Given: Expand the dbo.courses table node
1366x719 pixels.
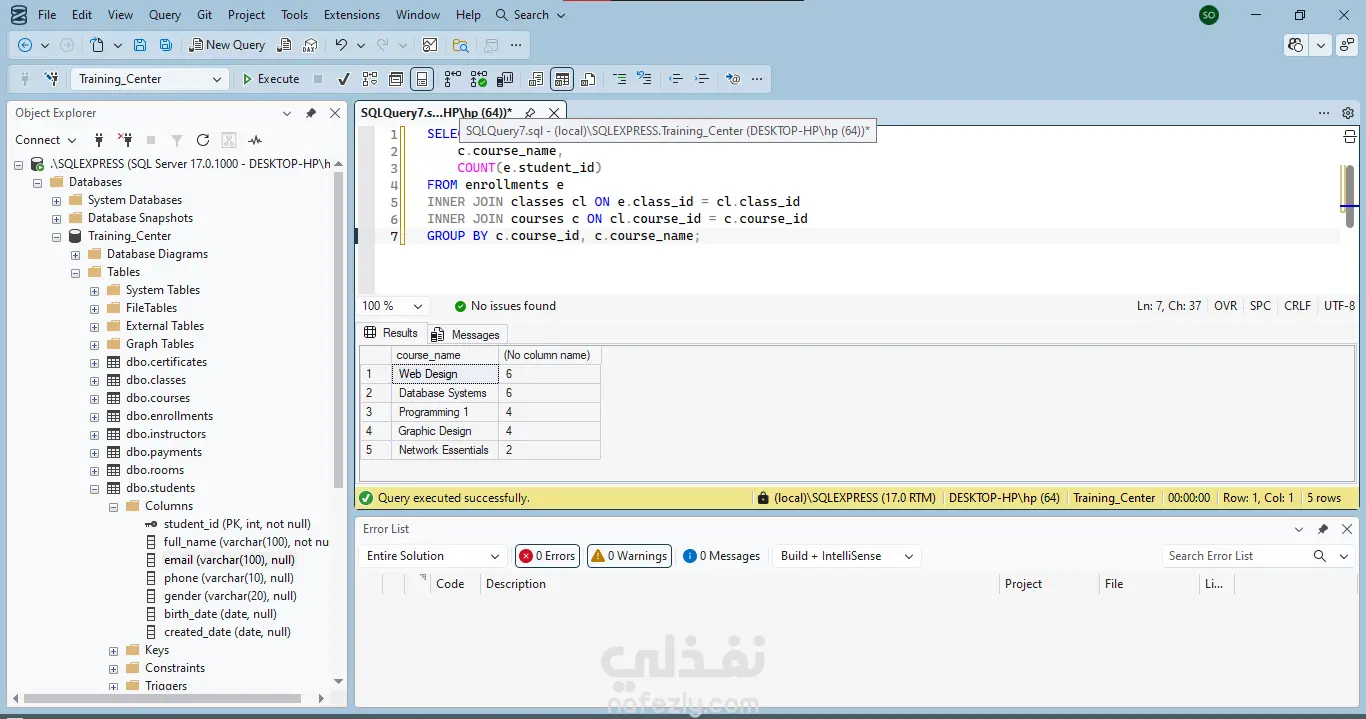Looking at the screenshot, I should click(x=94, y=398).
